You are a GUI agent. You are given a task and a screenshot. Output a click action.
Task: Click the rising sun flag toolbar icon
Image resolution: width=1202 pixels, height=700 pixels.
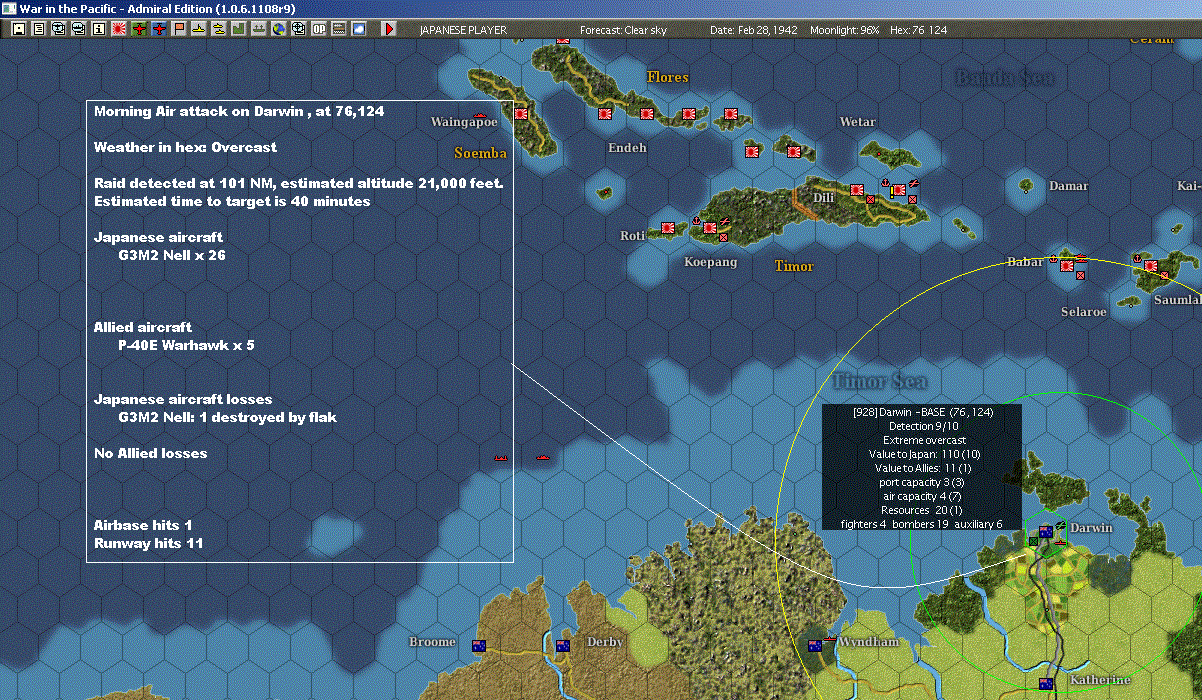pyautogui.click(x=119, y=29)
